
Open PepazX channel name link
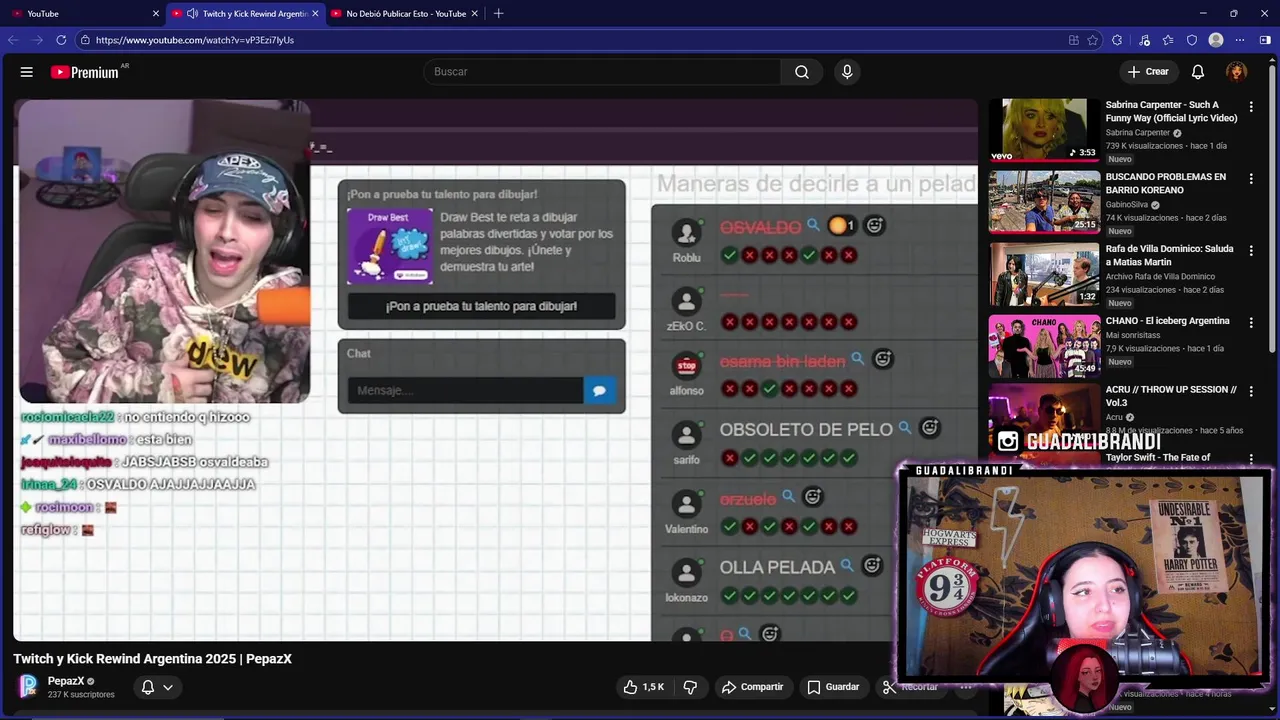(x=66, y=681)
